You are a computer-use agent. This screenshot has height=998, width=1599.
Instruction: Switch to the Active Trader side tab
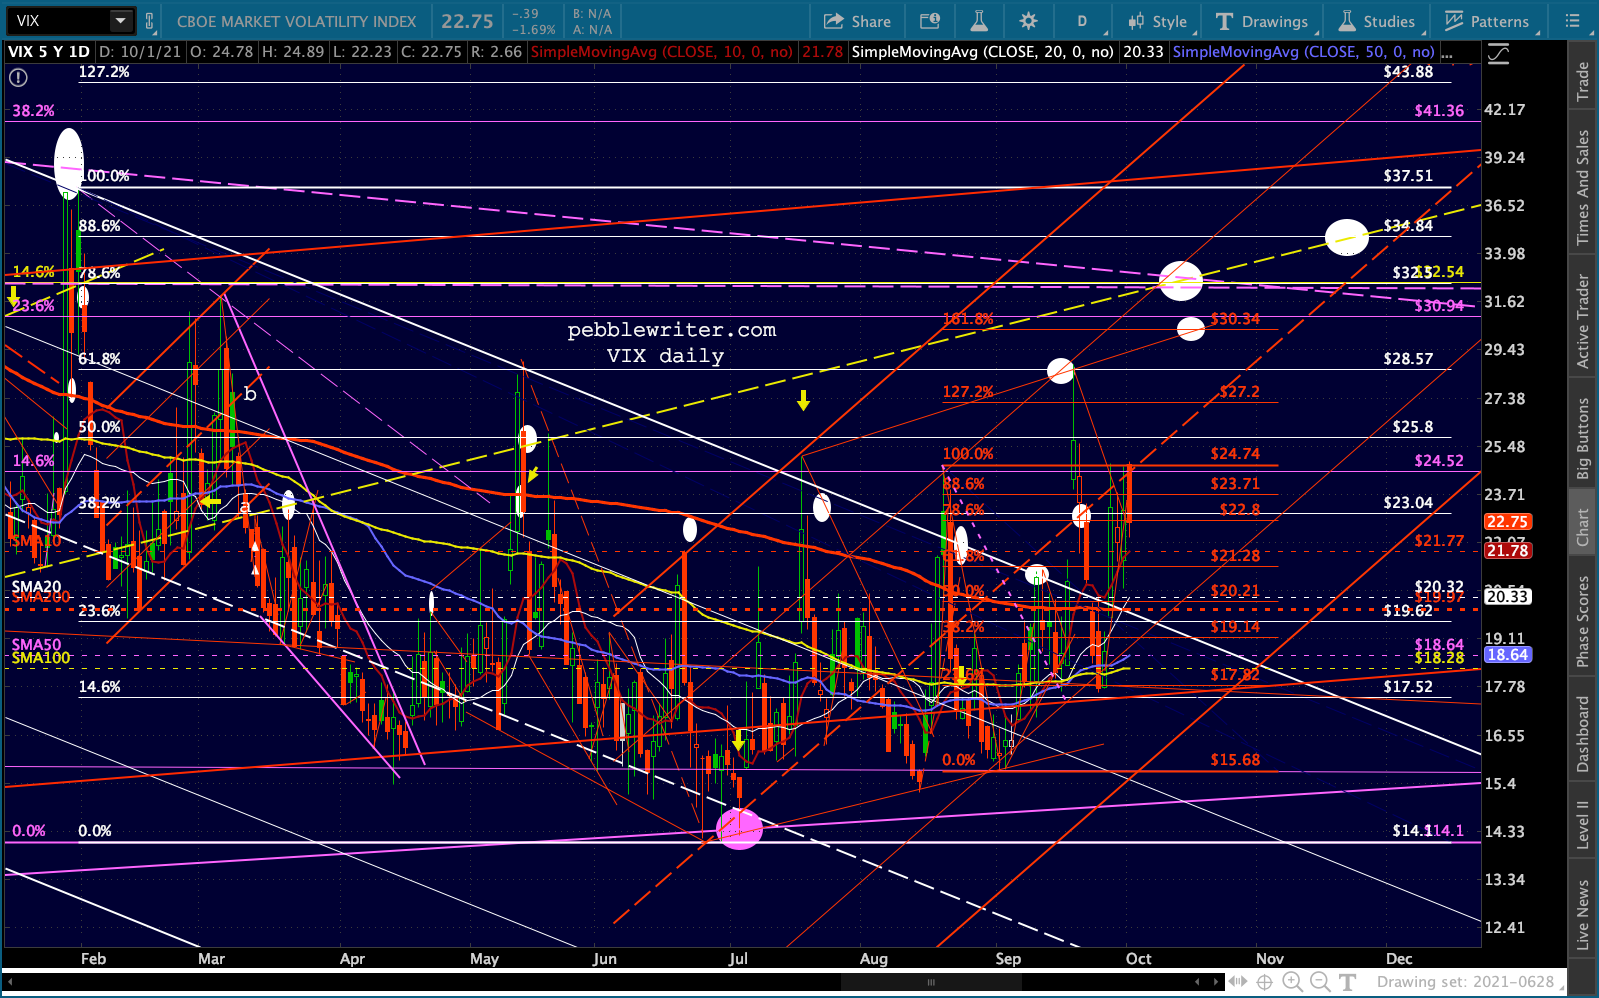coord(1583,321)
